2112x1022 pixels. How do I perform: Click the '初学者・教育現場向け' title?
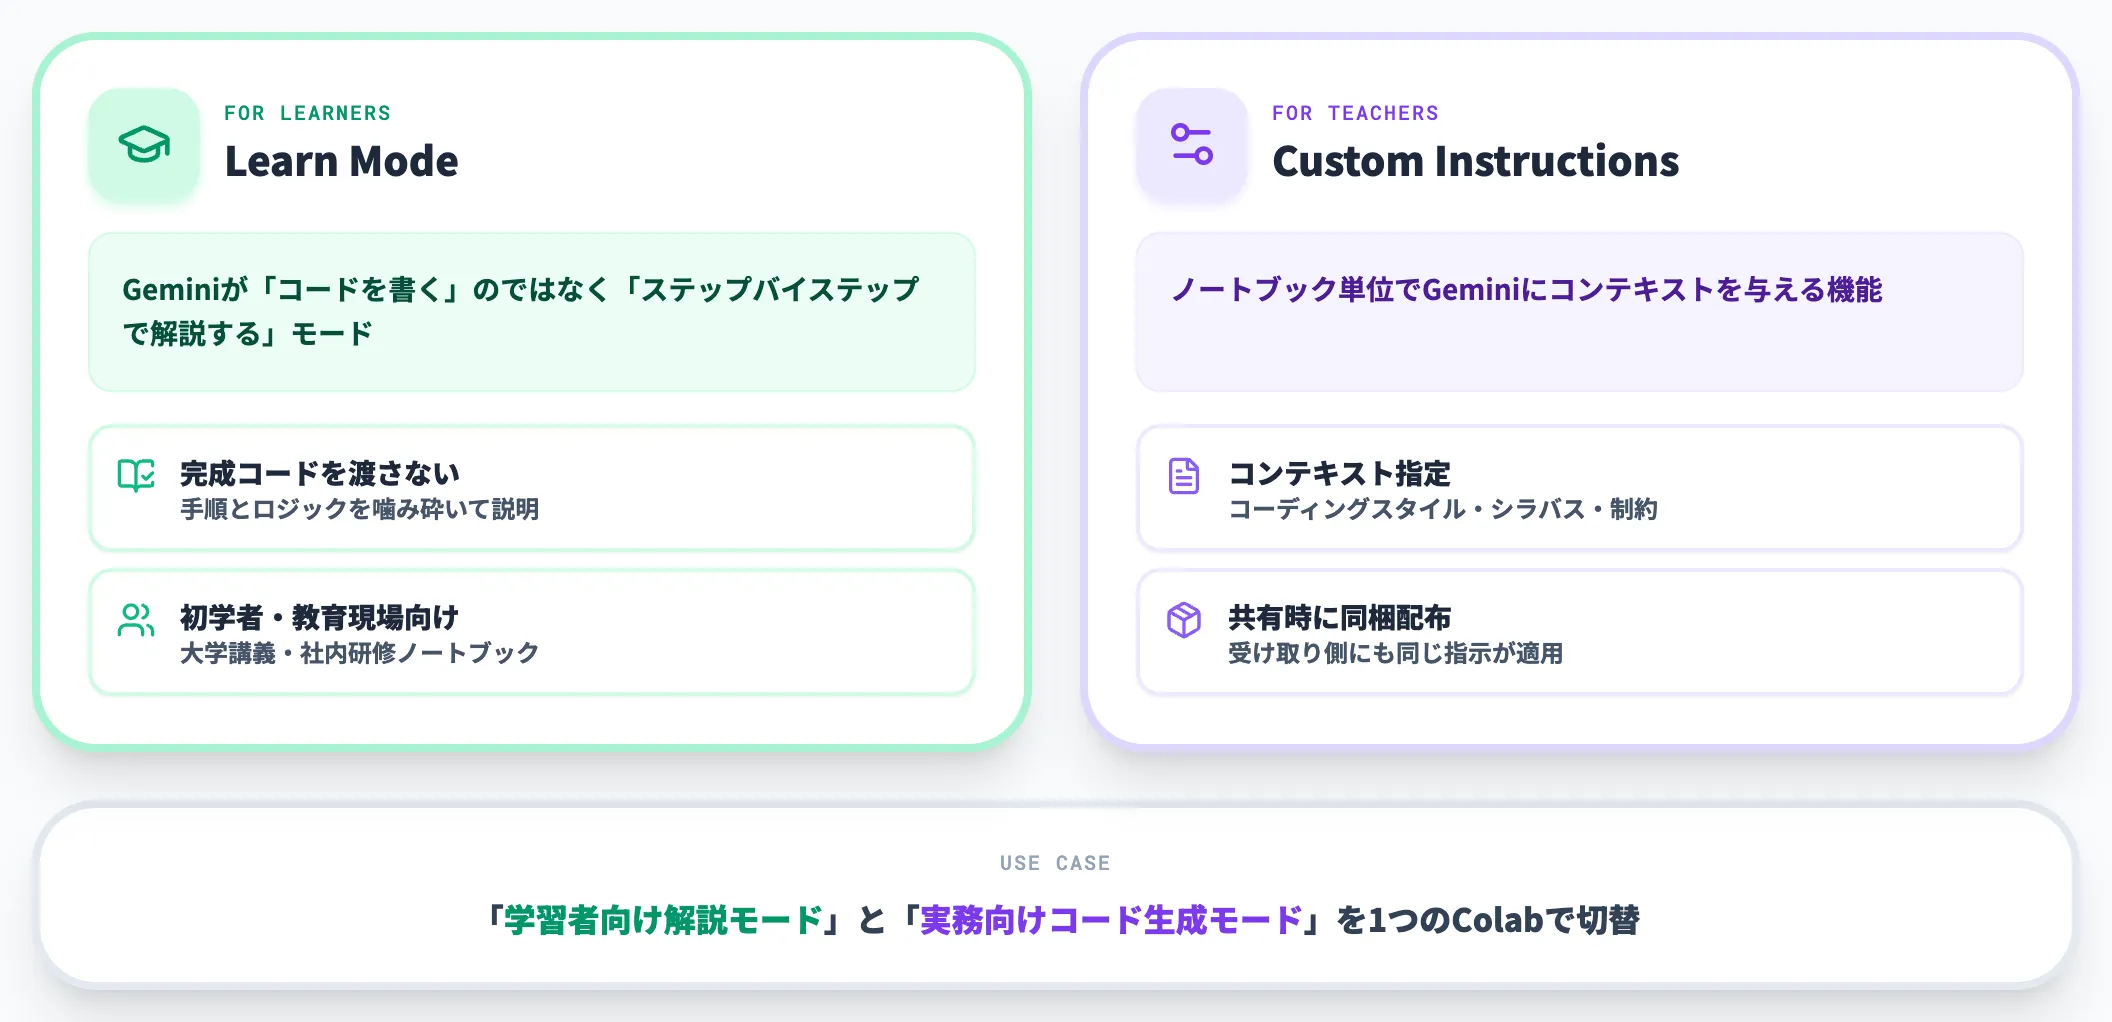[x=320, y=617]
